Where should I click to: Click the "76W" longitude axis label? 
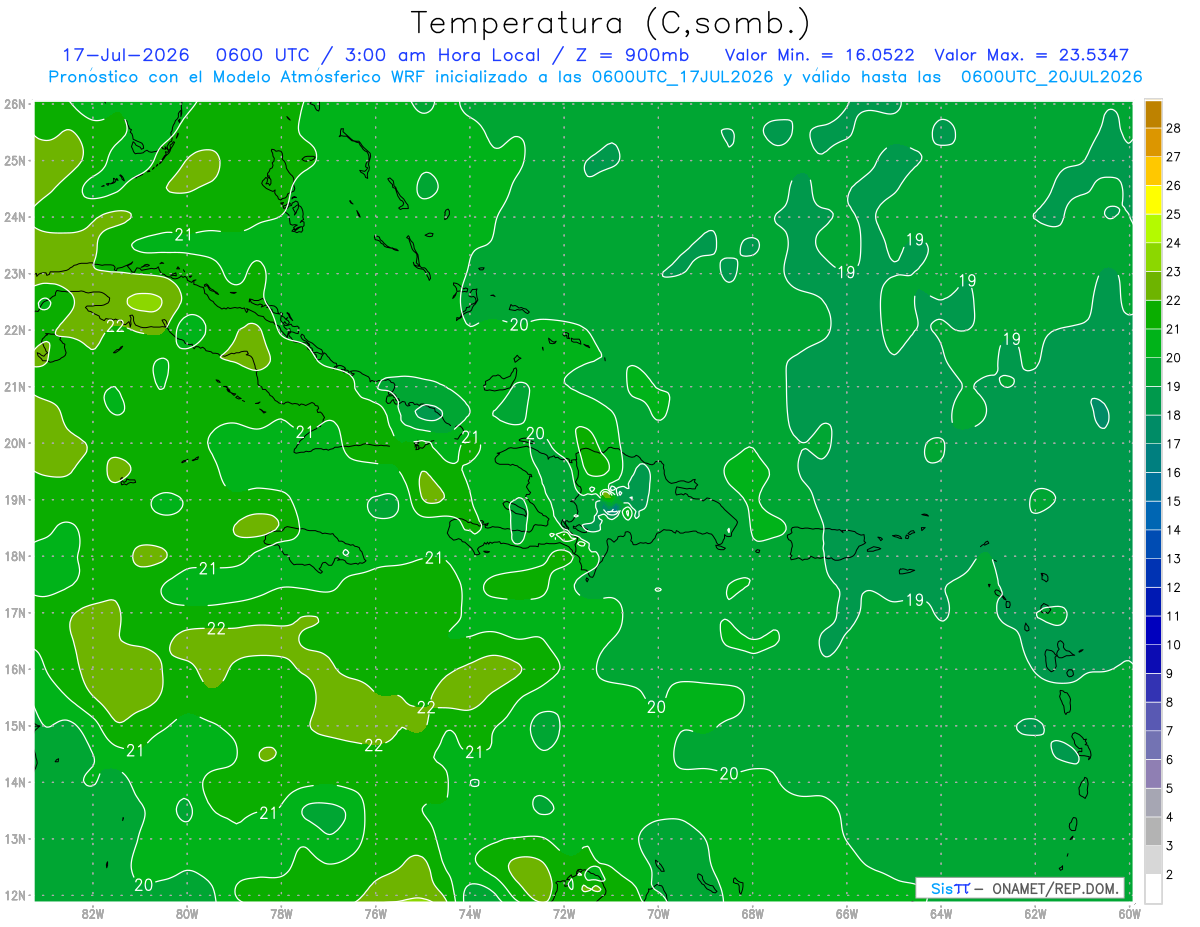coord(375,913)
